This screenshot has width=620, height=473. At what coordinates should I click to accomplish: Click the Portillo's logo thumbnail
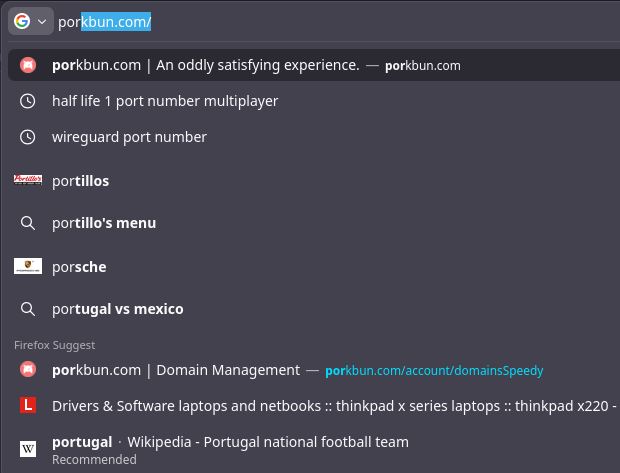(x=28, y=181)
